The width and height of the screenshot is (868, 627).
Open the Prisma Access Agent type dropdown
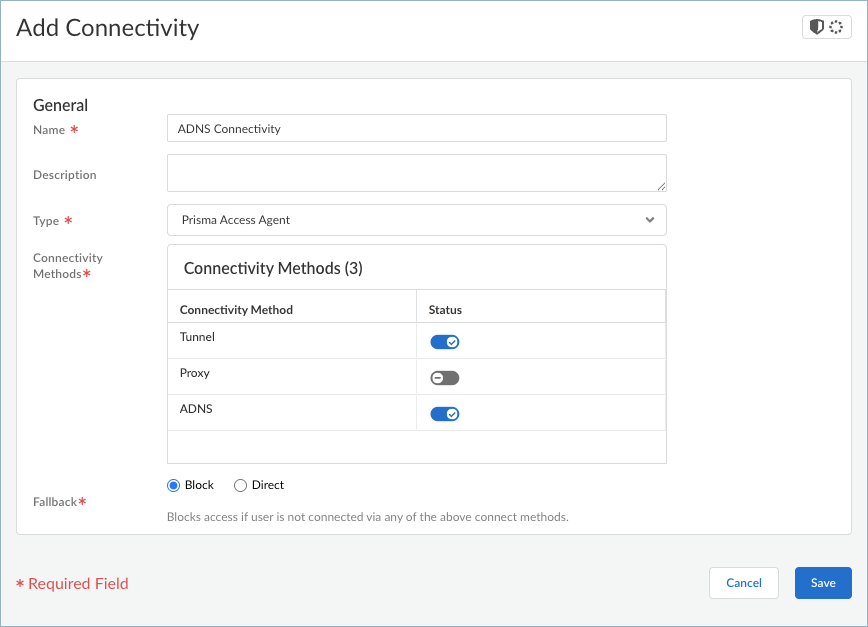(x=416, y=220)
